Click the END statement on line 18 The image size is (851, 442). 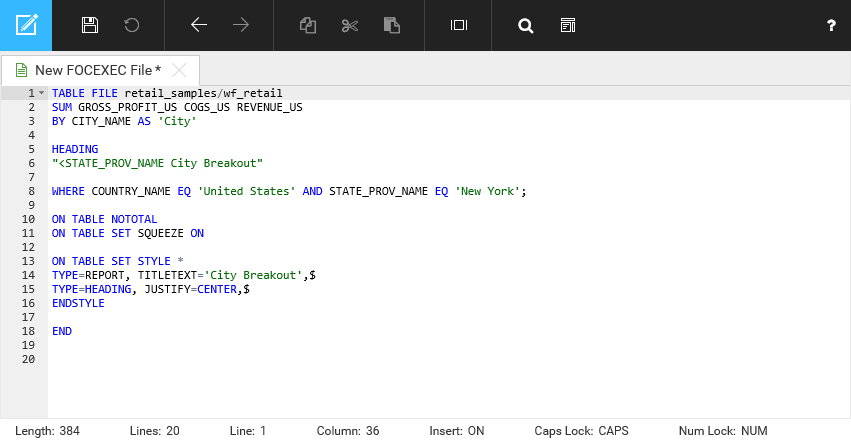[62, 331]
